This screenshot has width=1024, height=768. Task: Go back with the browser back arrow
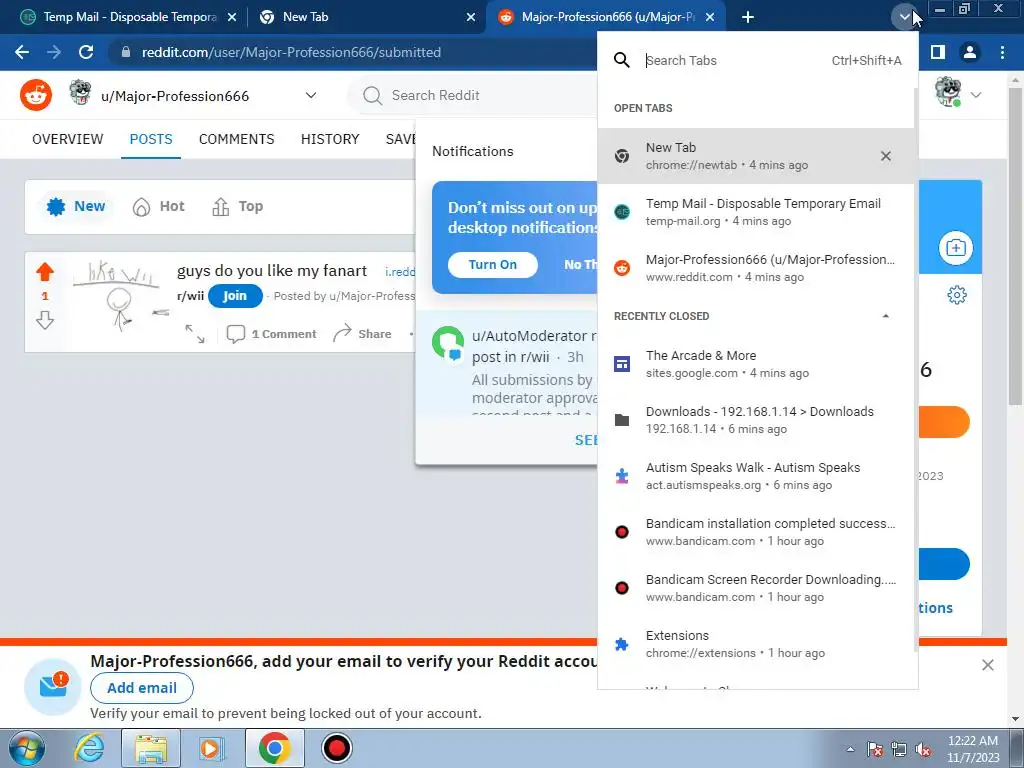tap(22, 52)
